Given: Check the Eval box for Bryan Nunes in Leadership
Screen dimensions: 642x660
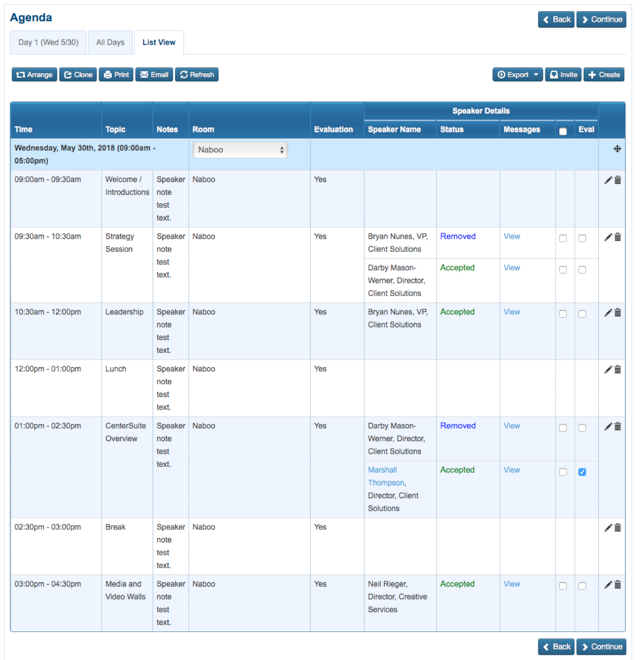Looking at the screenshot, I should click(x=582, y=314).
